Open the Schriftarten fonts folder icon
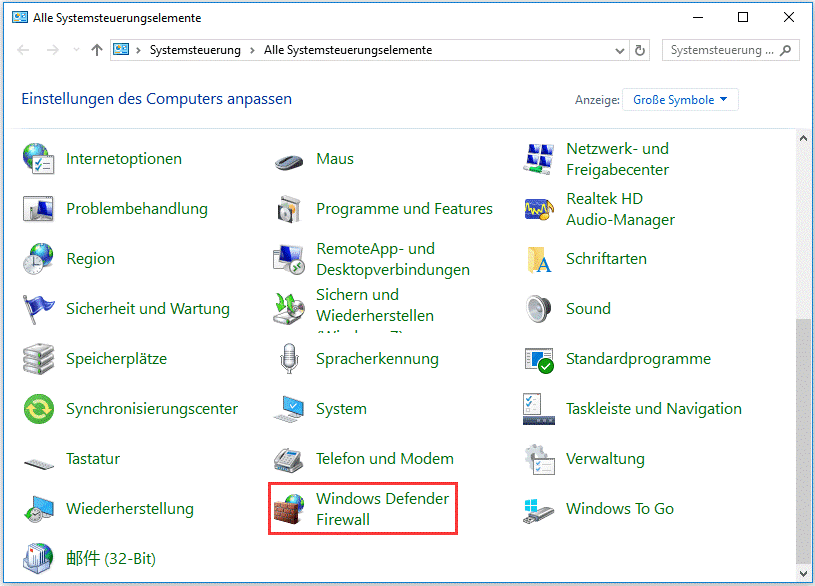Viewport: 815px width, 586px height. [x=538, y=259]
